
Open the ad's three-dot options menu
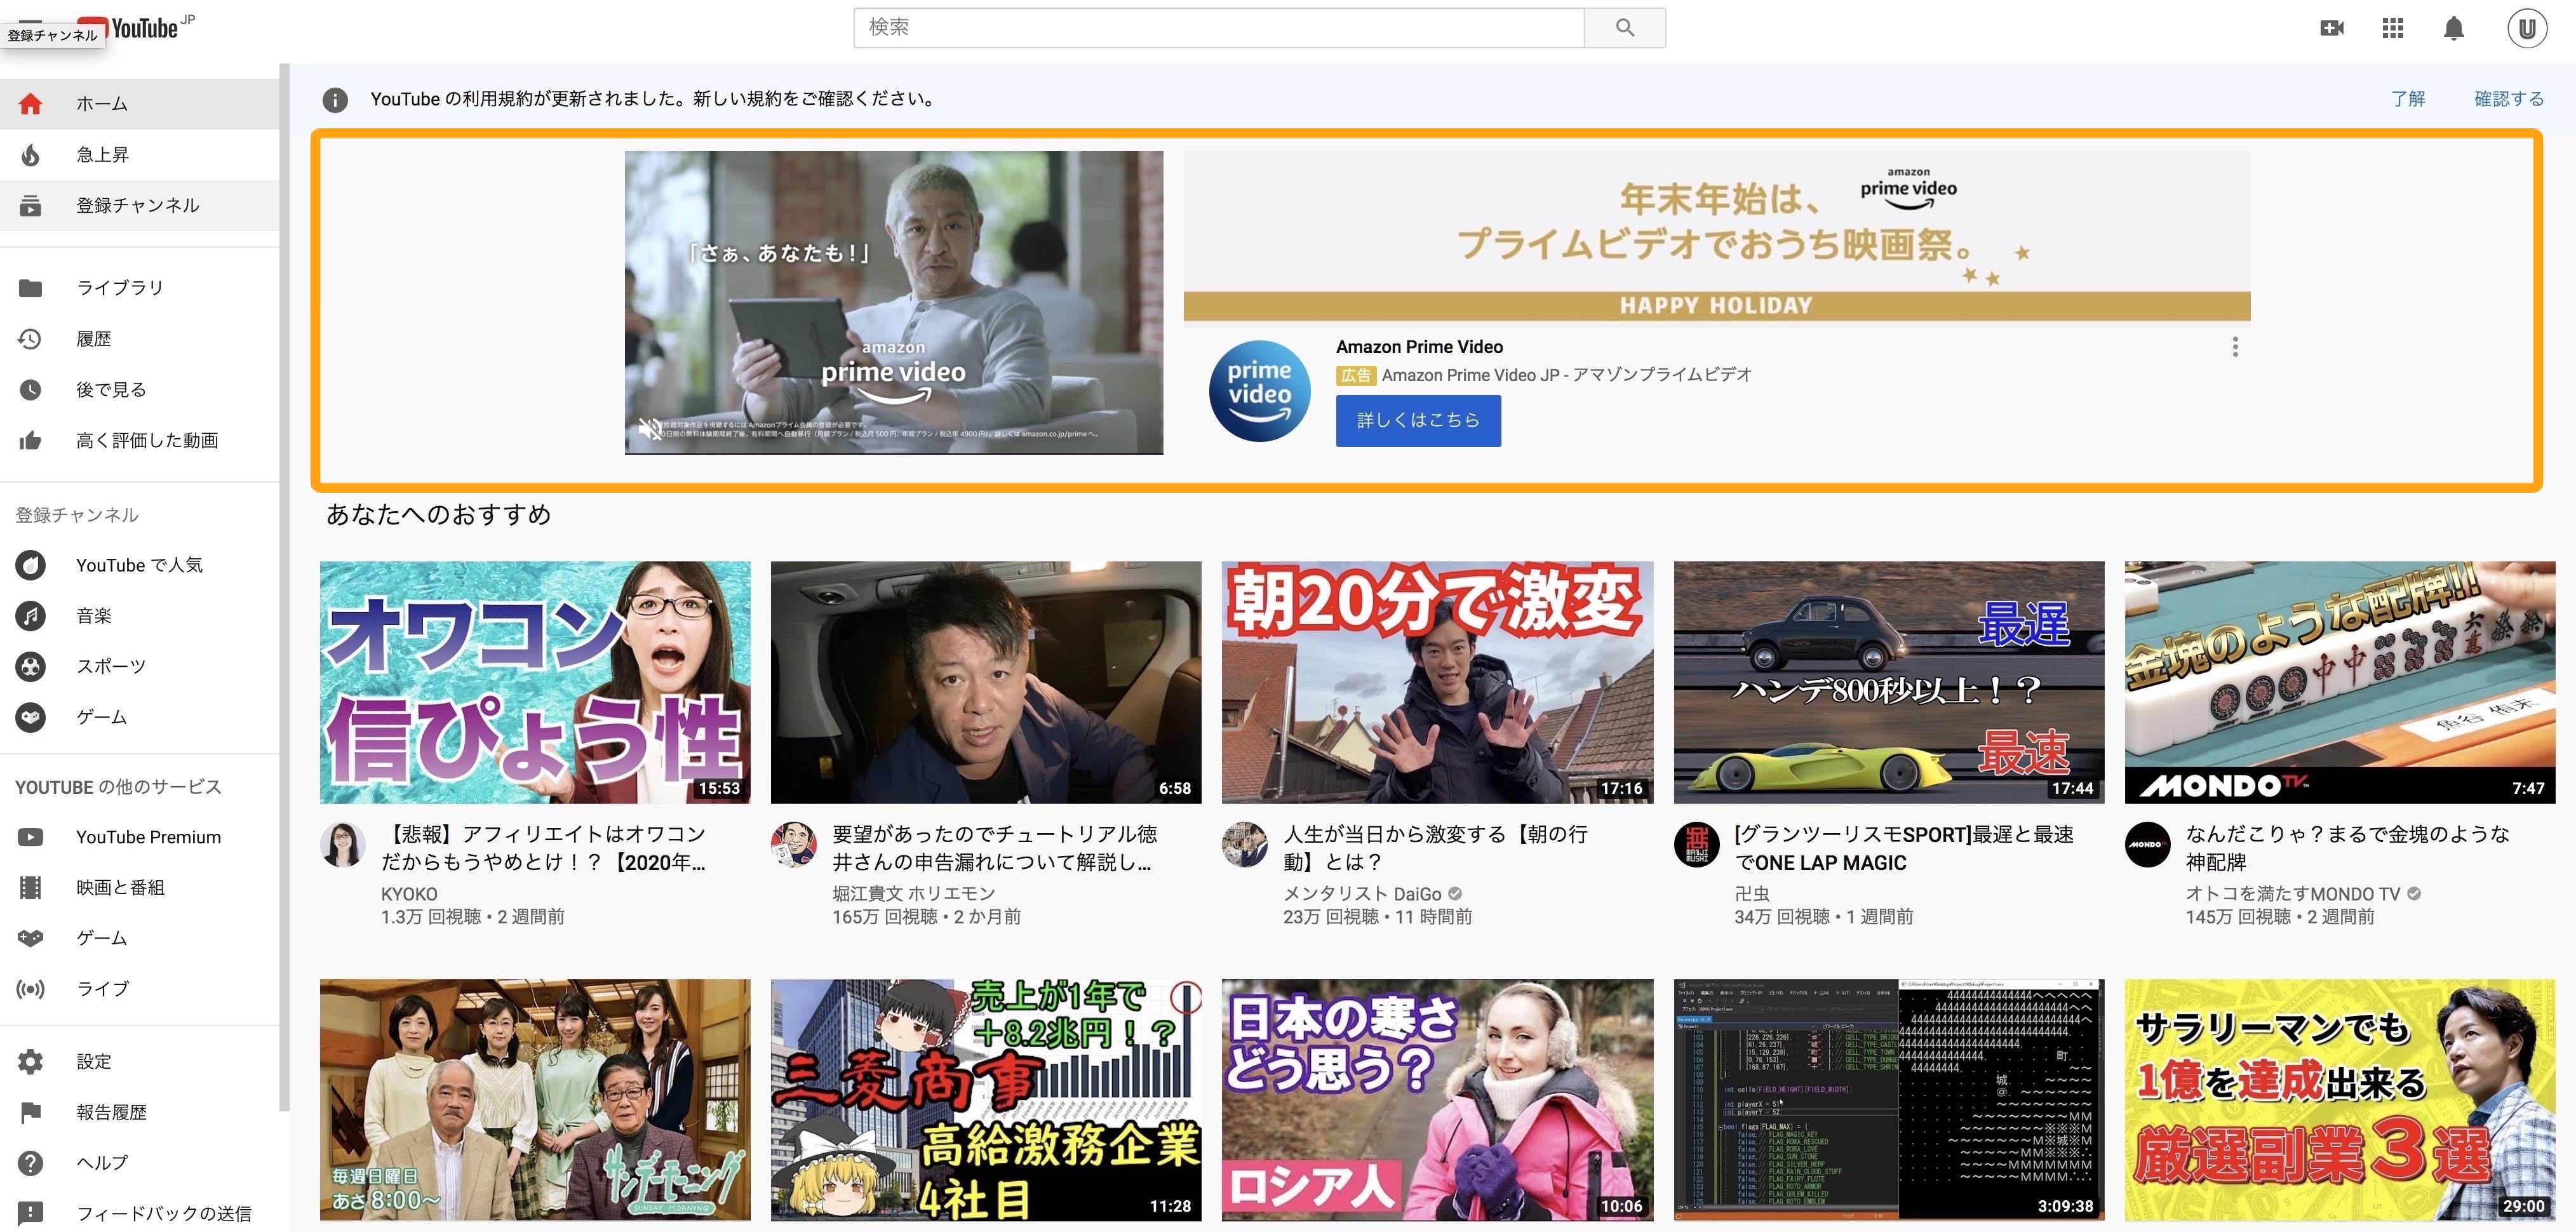[2235, 348]
